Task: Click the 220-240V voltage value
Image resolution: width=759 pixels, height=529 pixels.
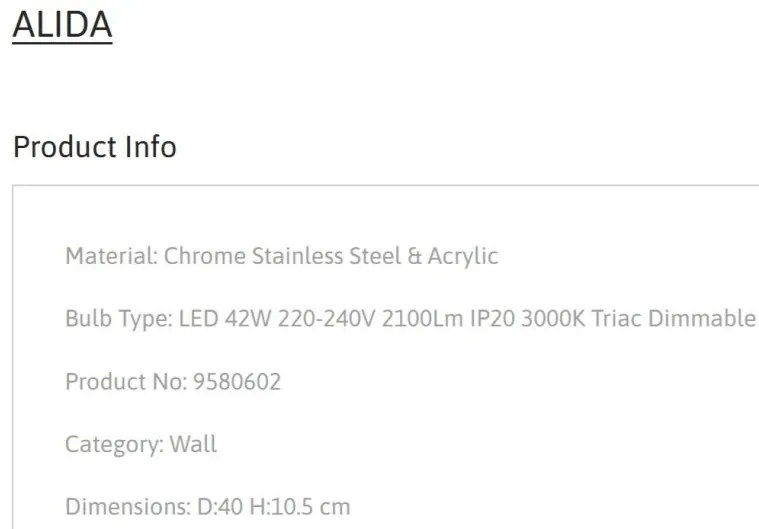Action: point(326,319)
